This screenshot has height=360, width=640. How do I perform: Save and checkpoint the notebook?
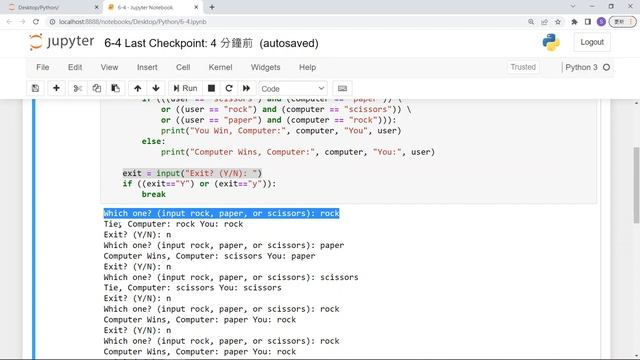pyautogui.click(x=36, y=88)
